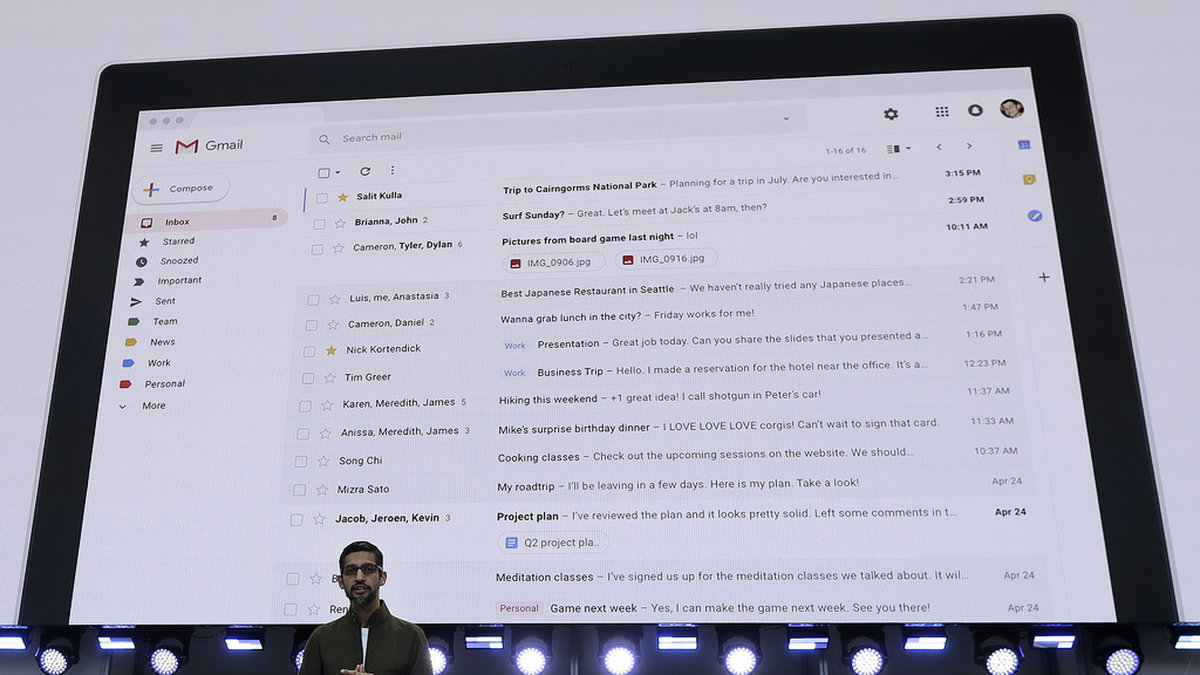The width and height of the screenshot is (1200, 675).
Task: Open Calendar in the side panel
Action: [x=1024, y=145]
